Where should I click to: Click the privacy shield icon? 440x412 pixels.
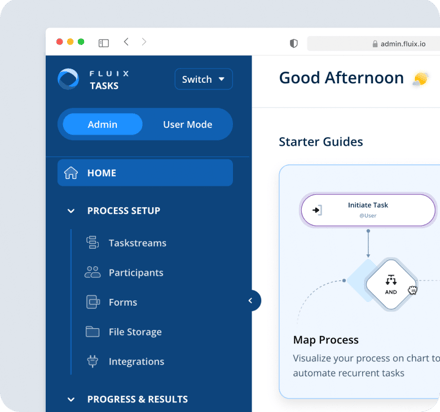tap(294, 43)
